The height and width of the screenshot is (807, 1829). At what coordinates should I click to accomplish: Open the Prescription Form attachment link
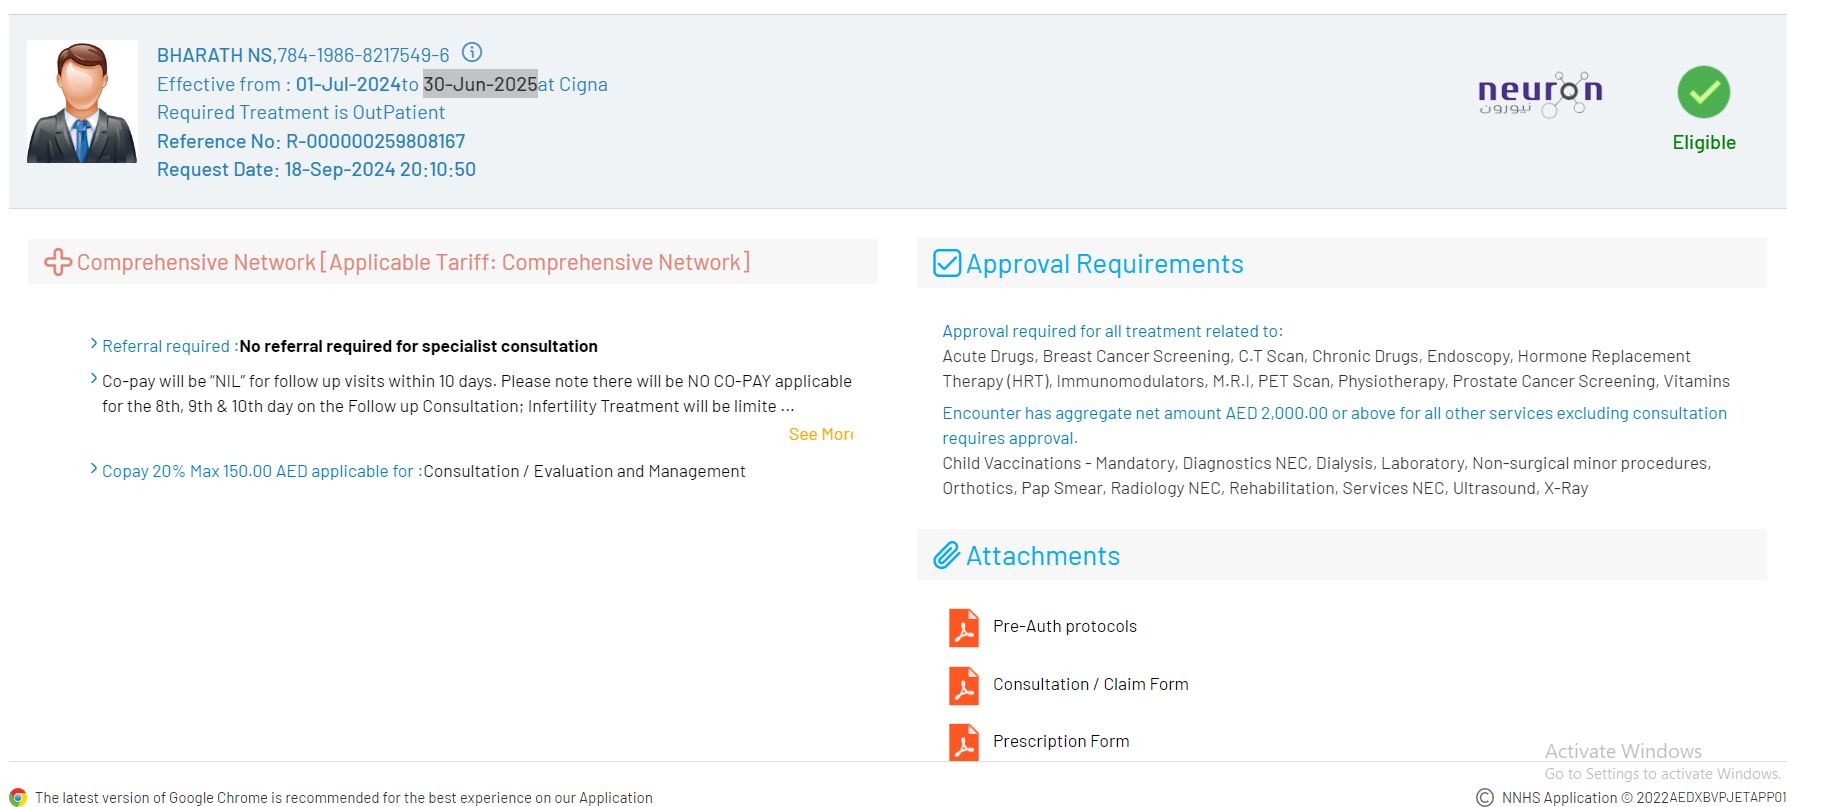[1061, 741]
